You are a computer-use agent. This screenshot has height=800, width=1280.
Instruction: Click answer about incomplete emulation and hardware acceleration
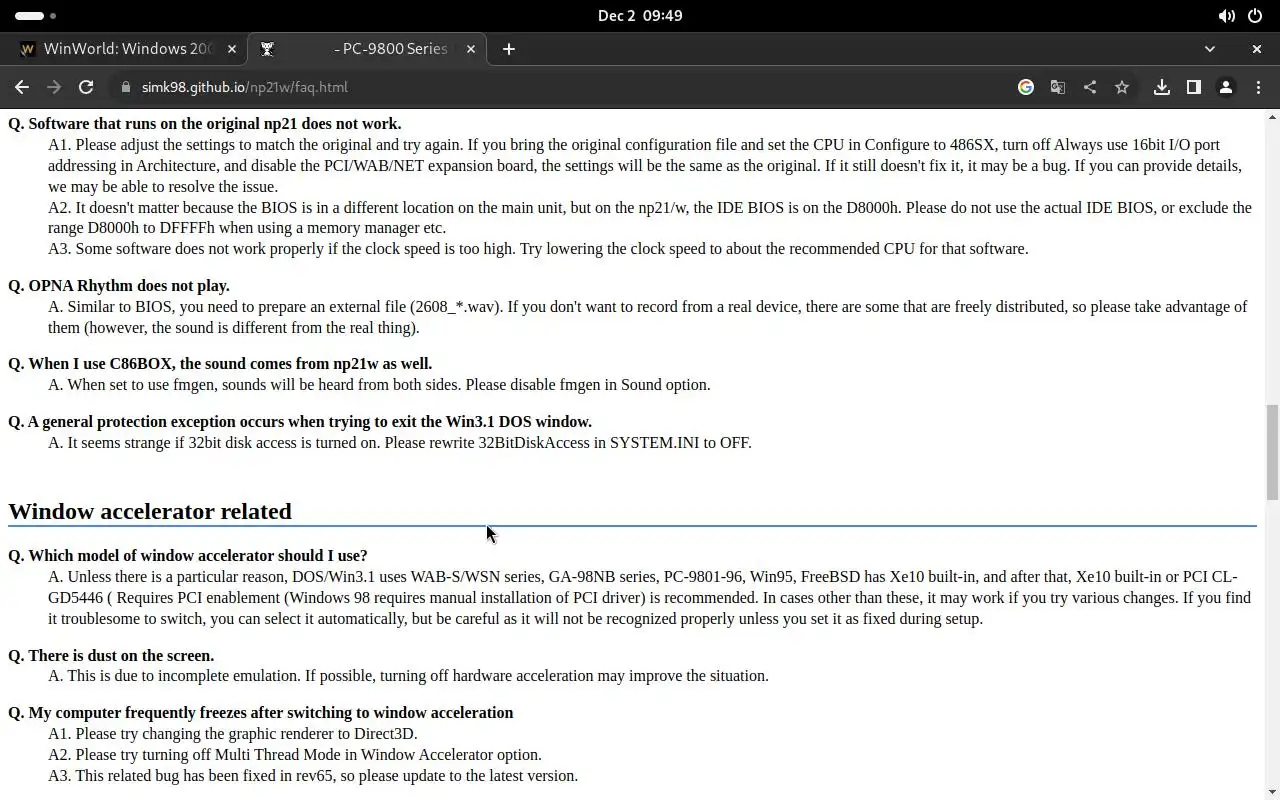tap(408, 676)
